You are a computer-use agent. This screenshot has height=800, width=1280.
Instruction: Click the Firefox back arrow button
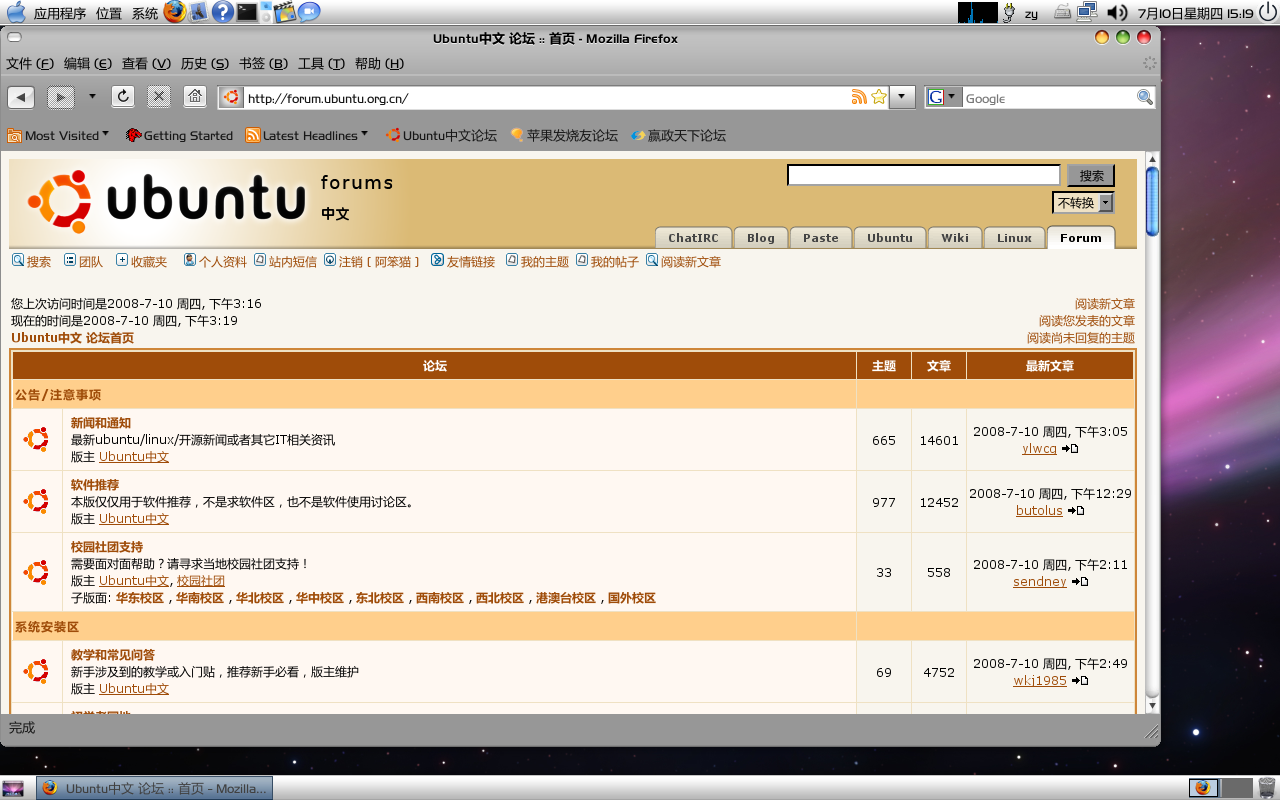22,97
